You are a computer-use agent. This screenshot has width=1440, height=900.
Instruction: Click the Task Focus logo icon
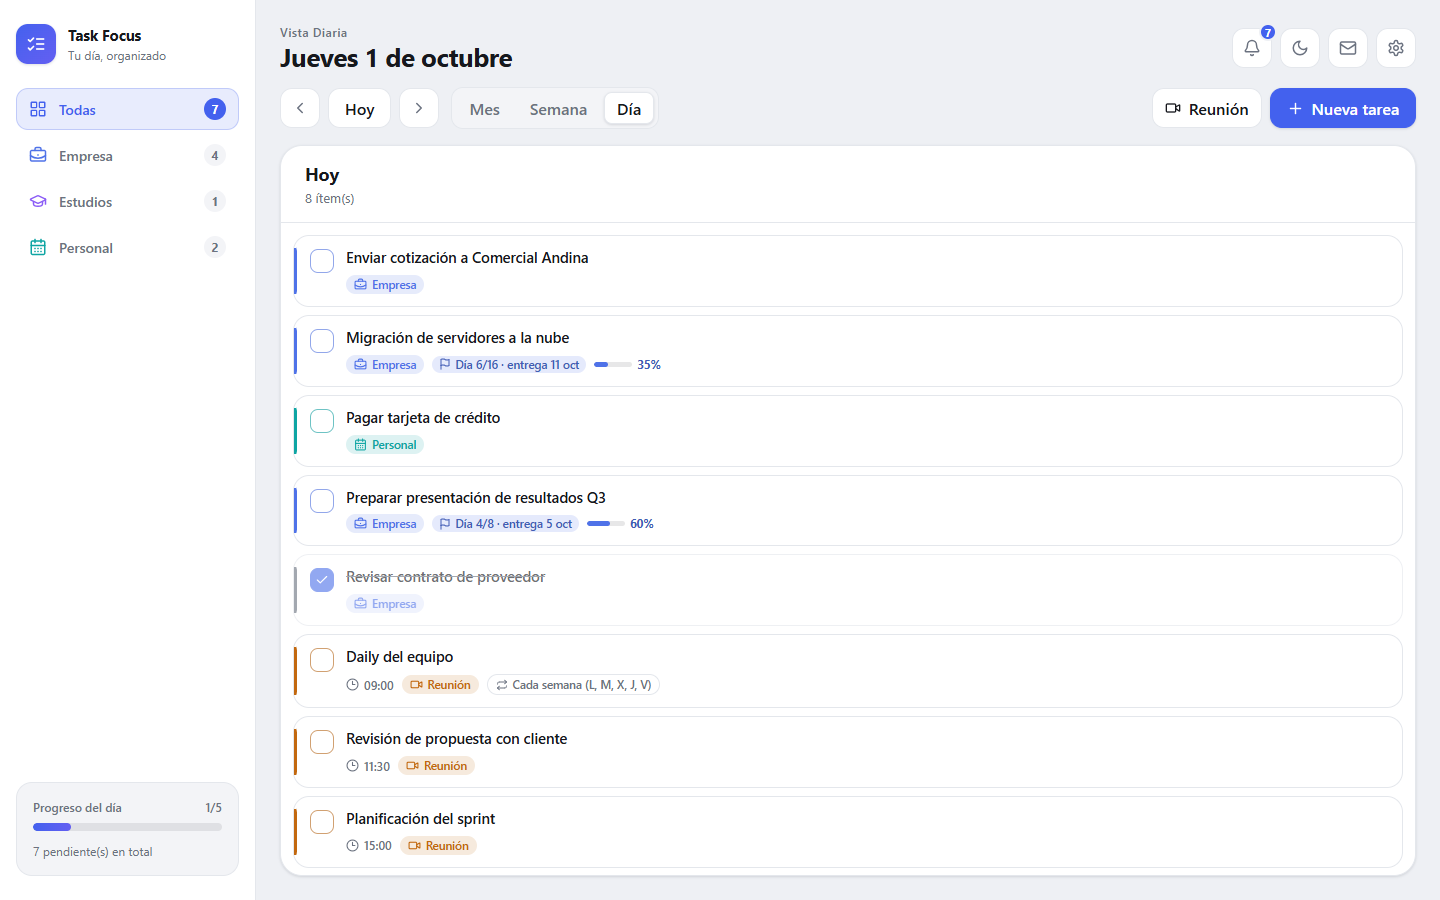pyautogui.click(x=36, y=44)
